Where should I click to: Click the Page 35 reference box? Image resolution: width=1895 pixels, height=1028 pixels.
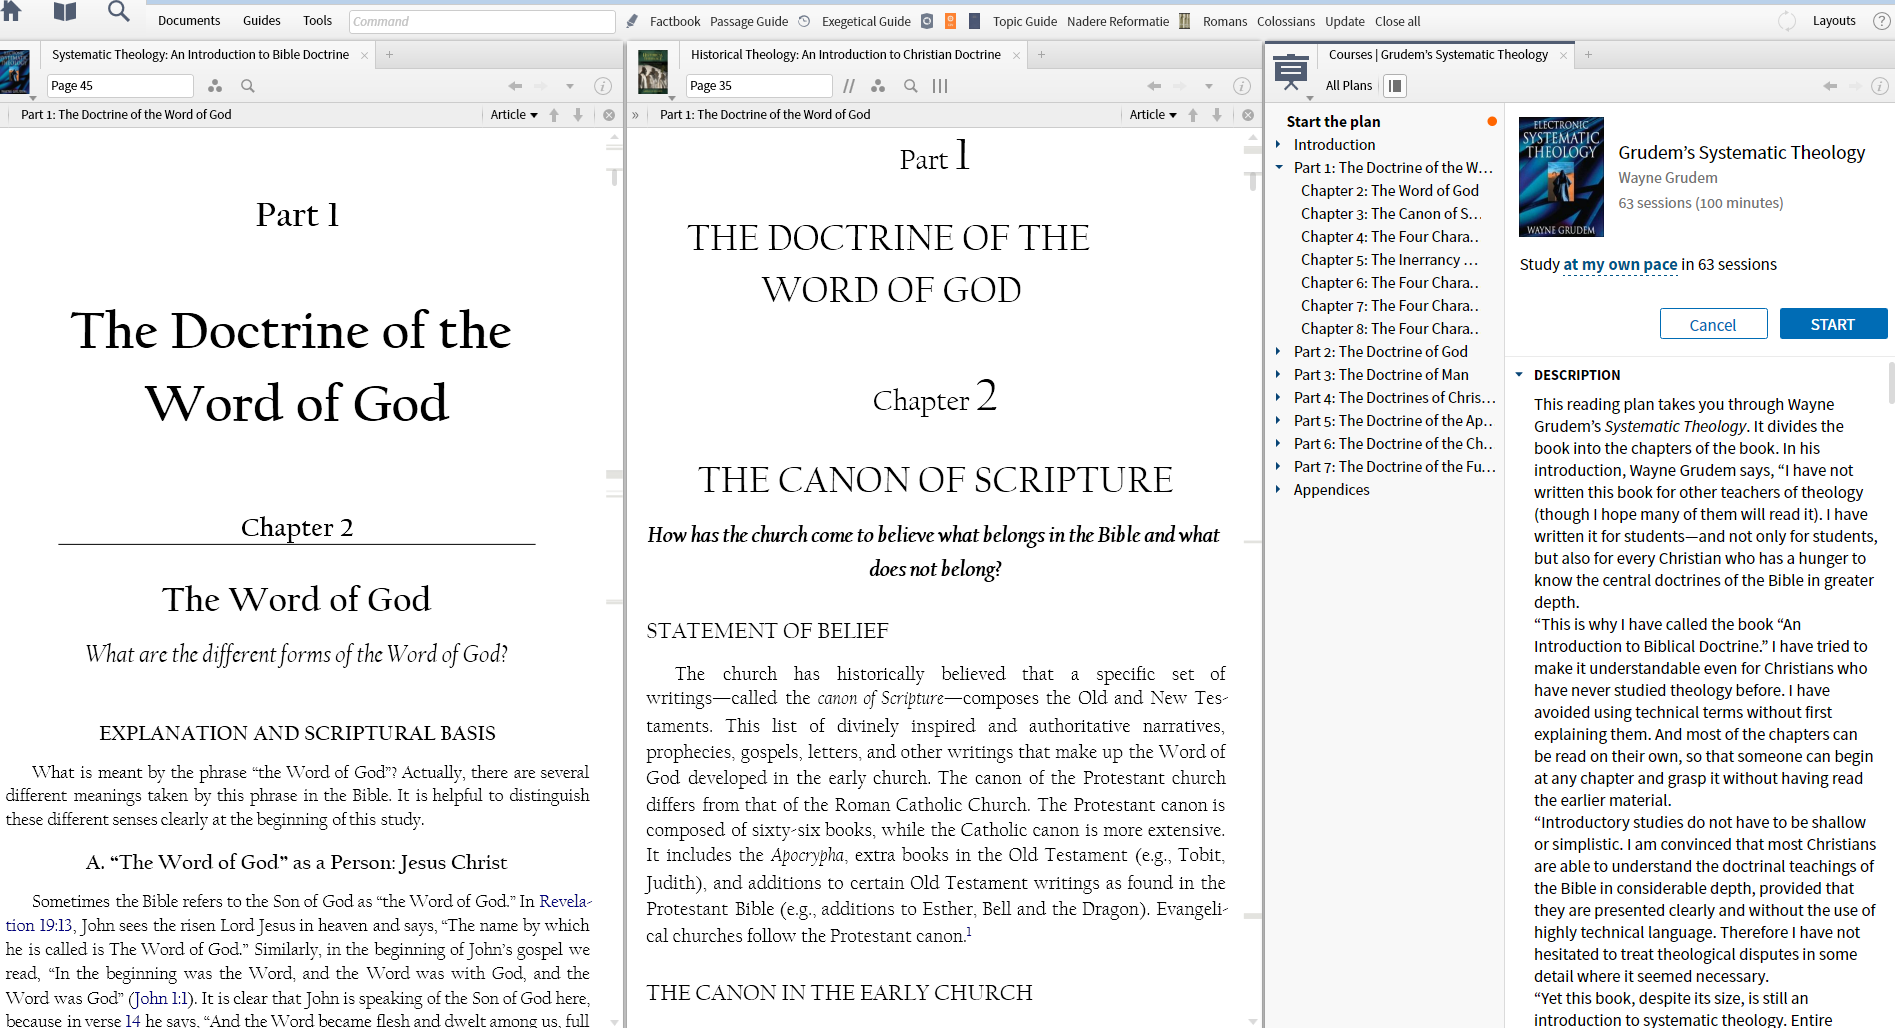click(x=759, y=86)
